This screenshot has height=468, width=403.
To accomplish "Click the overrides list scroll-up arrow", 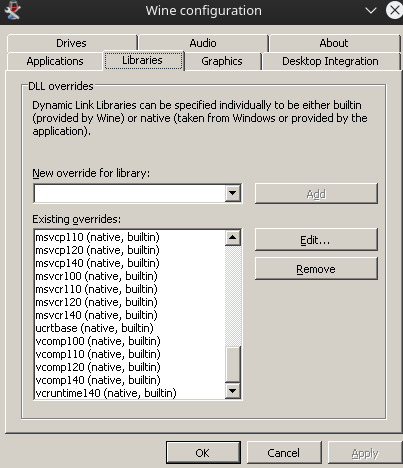I will click(233, 238).
